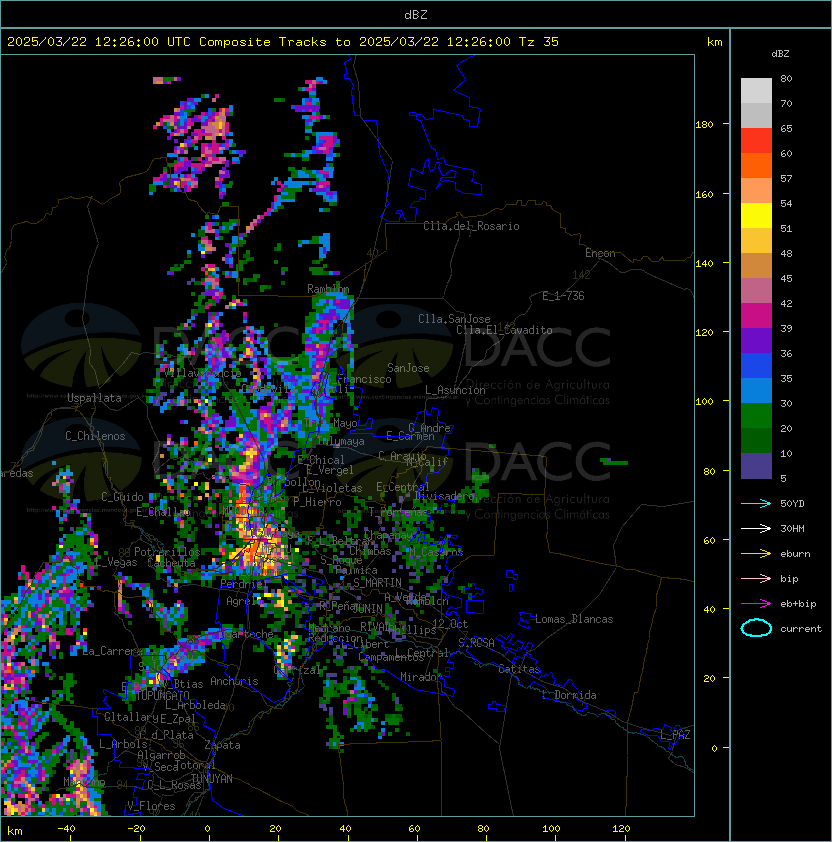Click the 'Uspallata' map label

(x=94, y=398)
